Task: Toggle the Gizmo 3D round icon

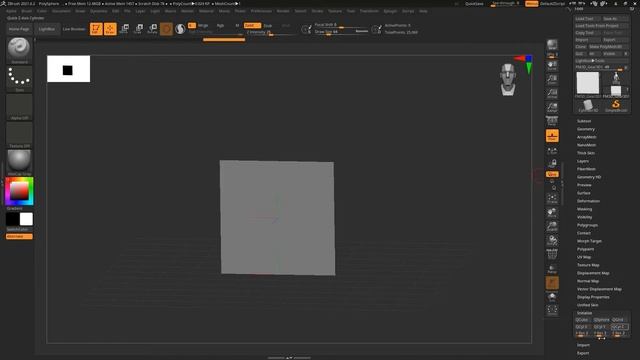Action: coord(166,29)
